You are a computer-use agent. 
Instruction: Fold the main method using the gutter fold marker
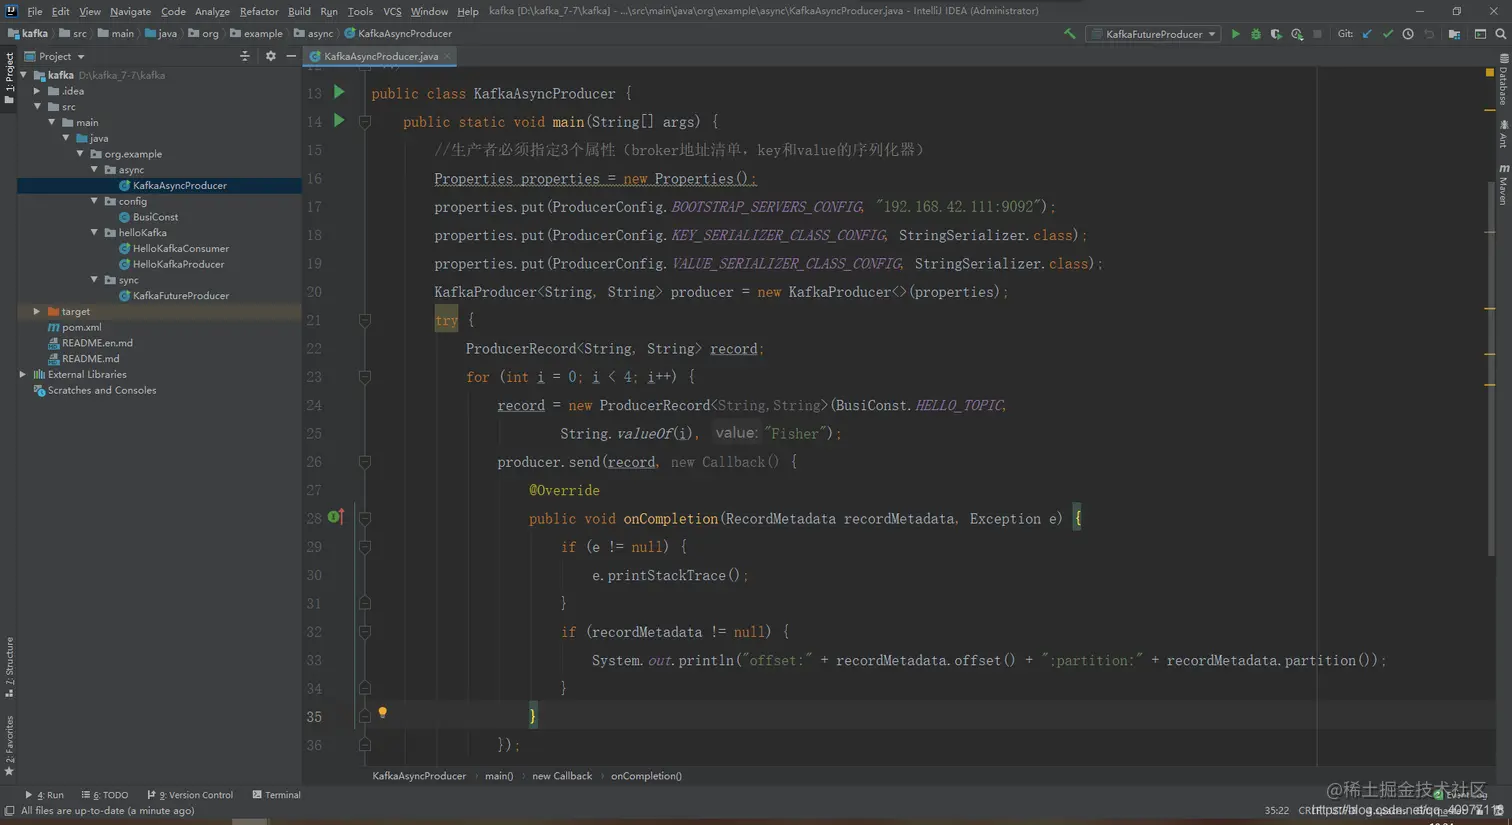[365, 122]
